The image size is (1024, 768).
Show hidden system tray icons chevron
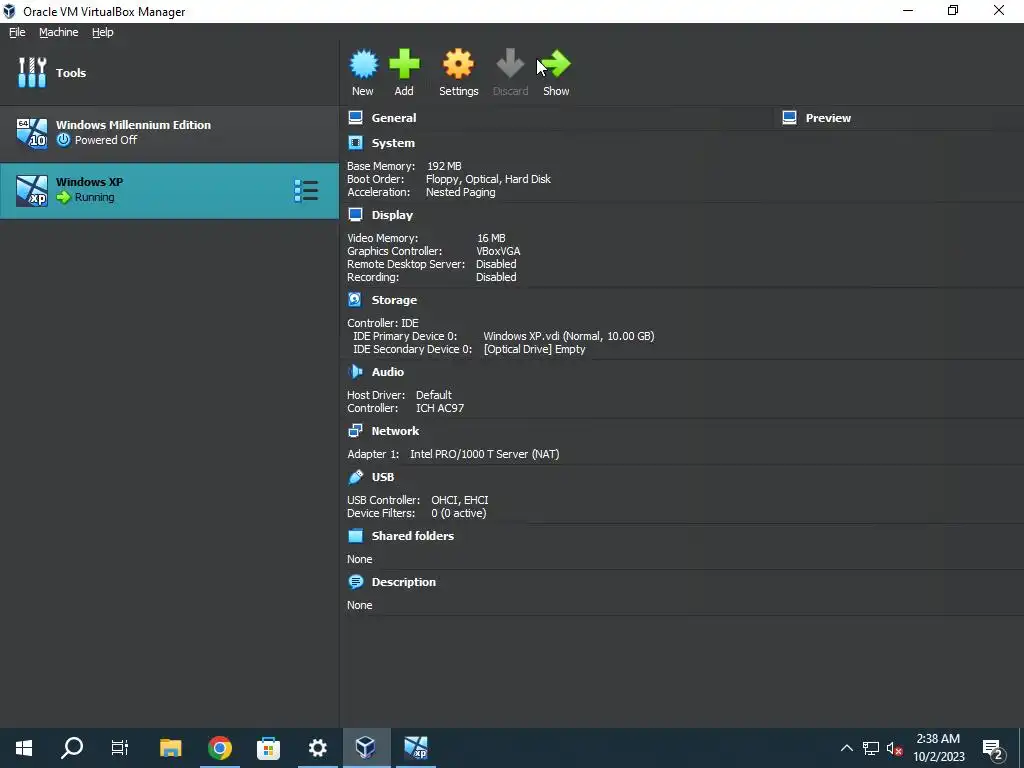[846, 748]
